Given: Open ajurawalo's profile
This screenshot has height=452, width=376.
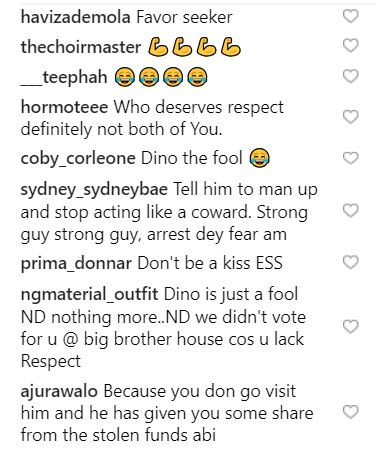Looking at the screenshot, I should [59, 392].
